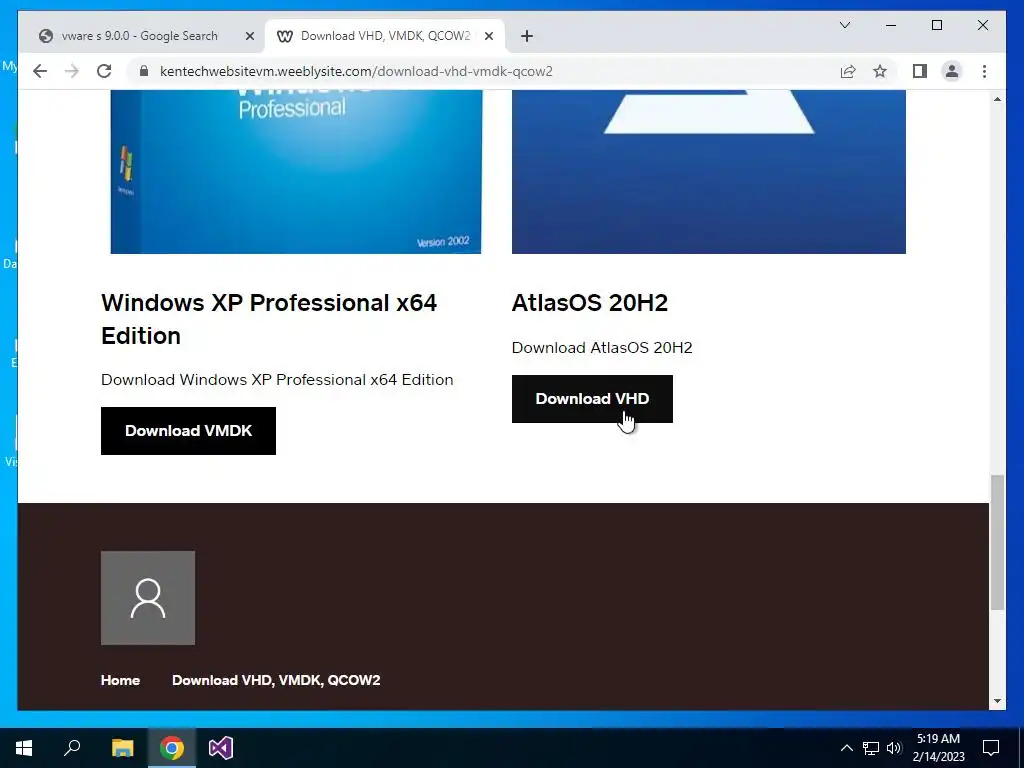Open a new browser tab
This screenshot has width=1024, height=768.
pyautogui.click(x=527, y=36)
